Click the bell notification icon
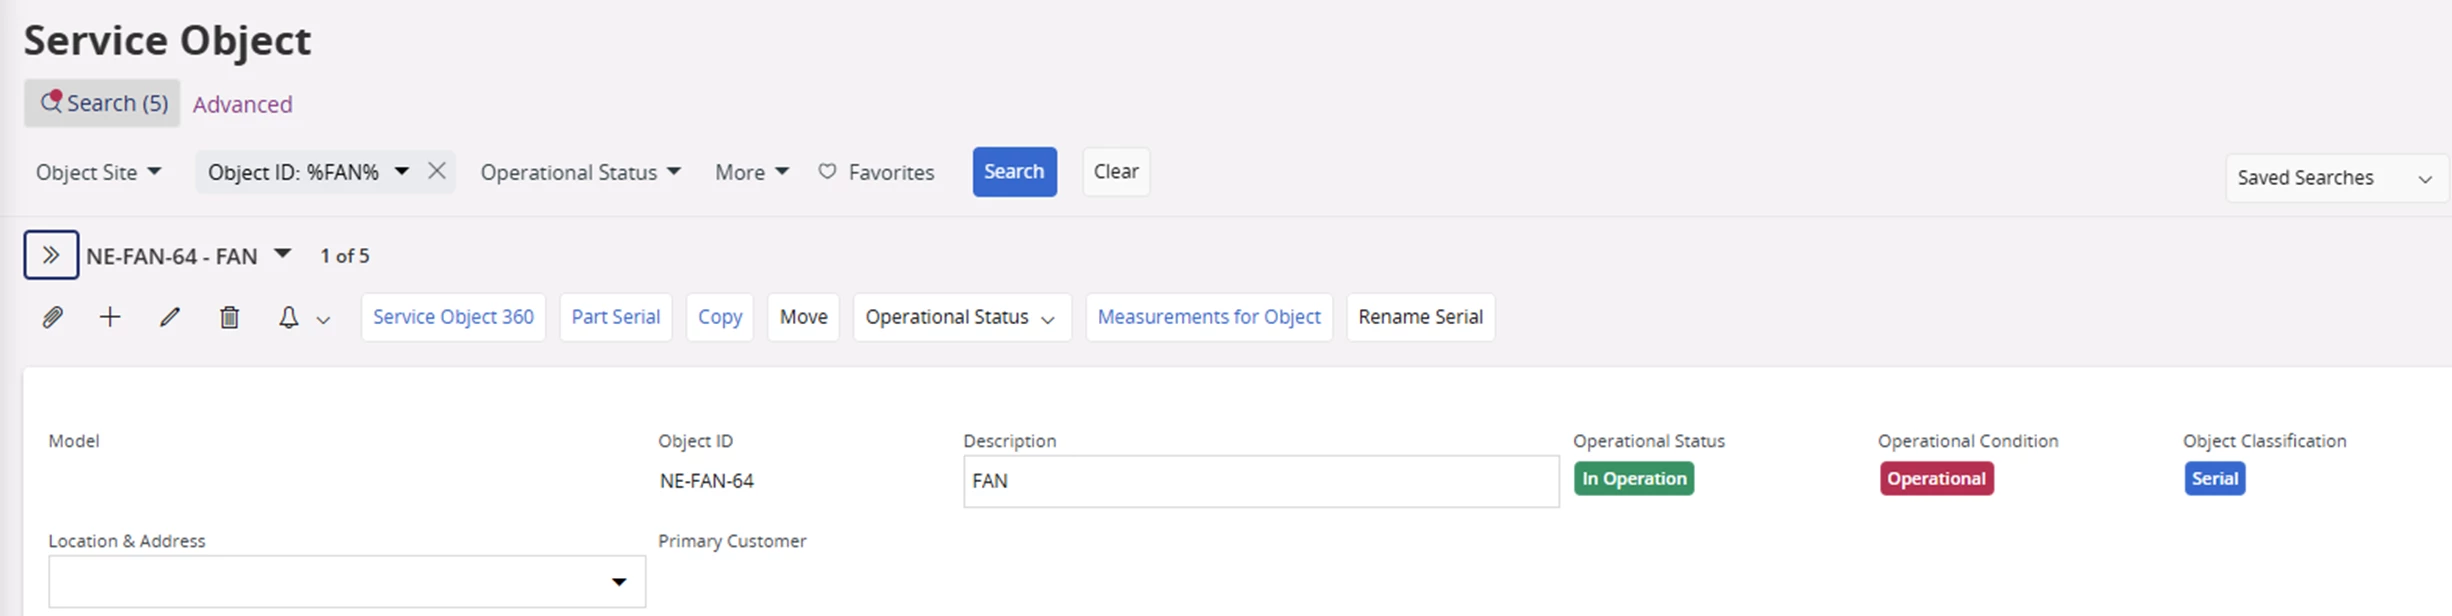The image size is (2452, 616). pos(288,317)
